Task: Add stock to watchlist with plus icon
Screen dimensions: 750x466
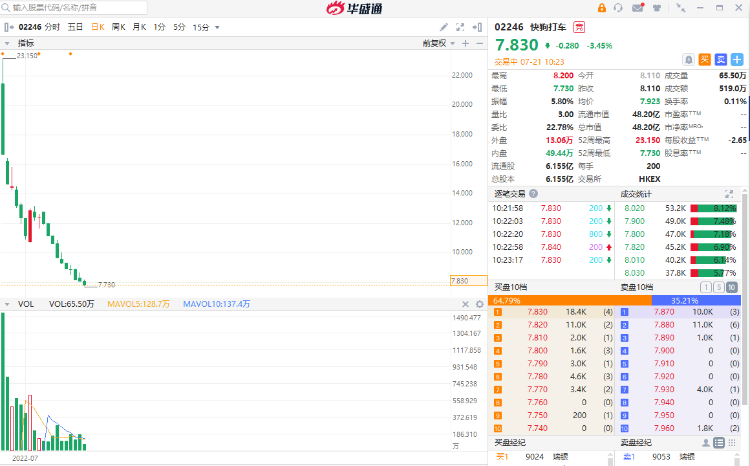Action: (x=736, y=60)
